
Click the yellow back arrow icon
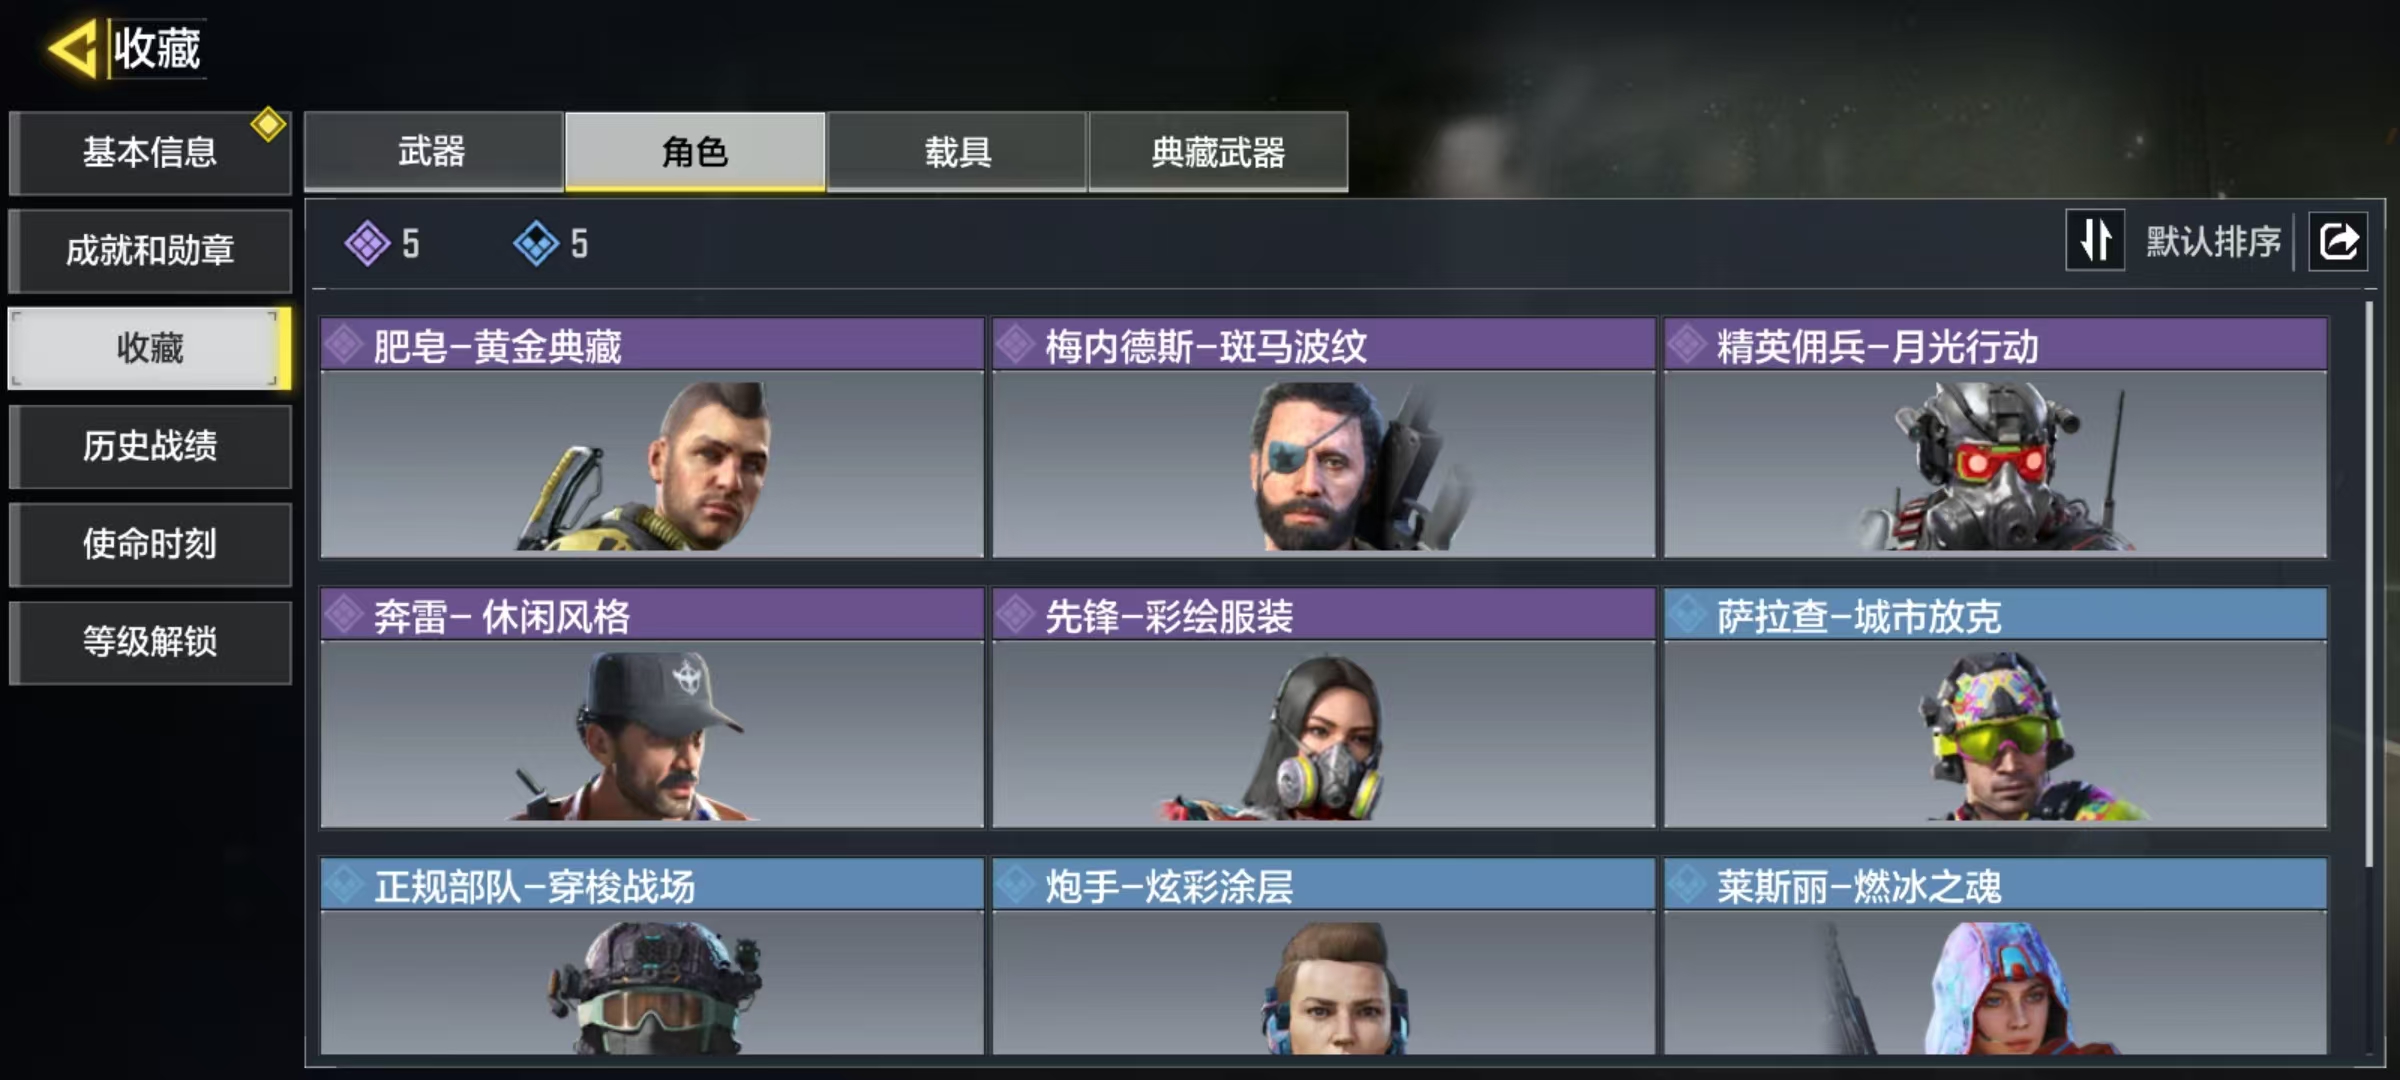tap(74, 48)
